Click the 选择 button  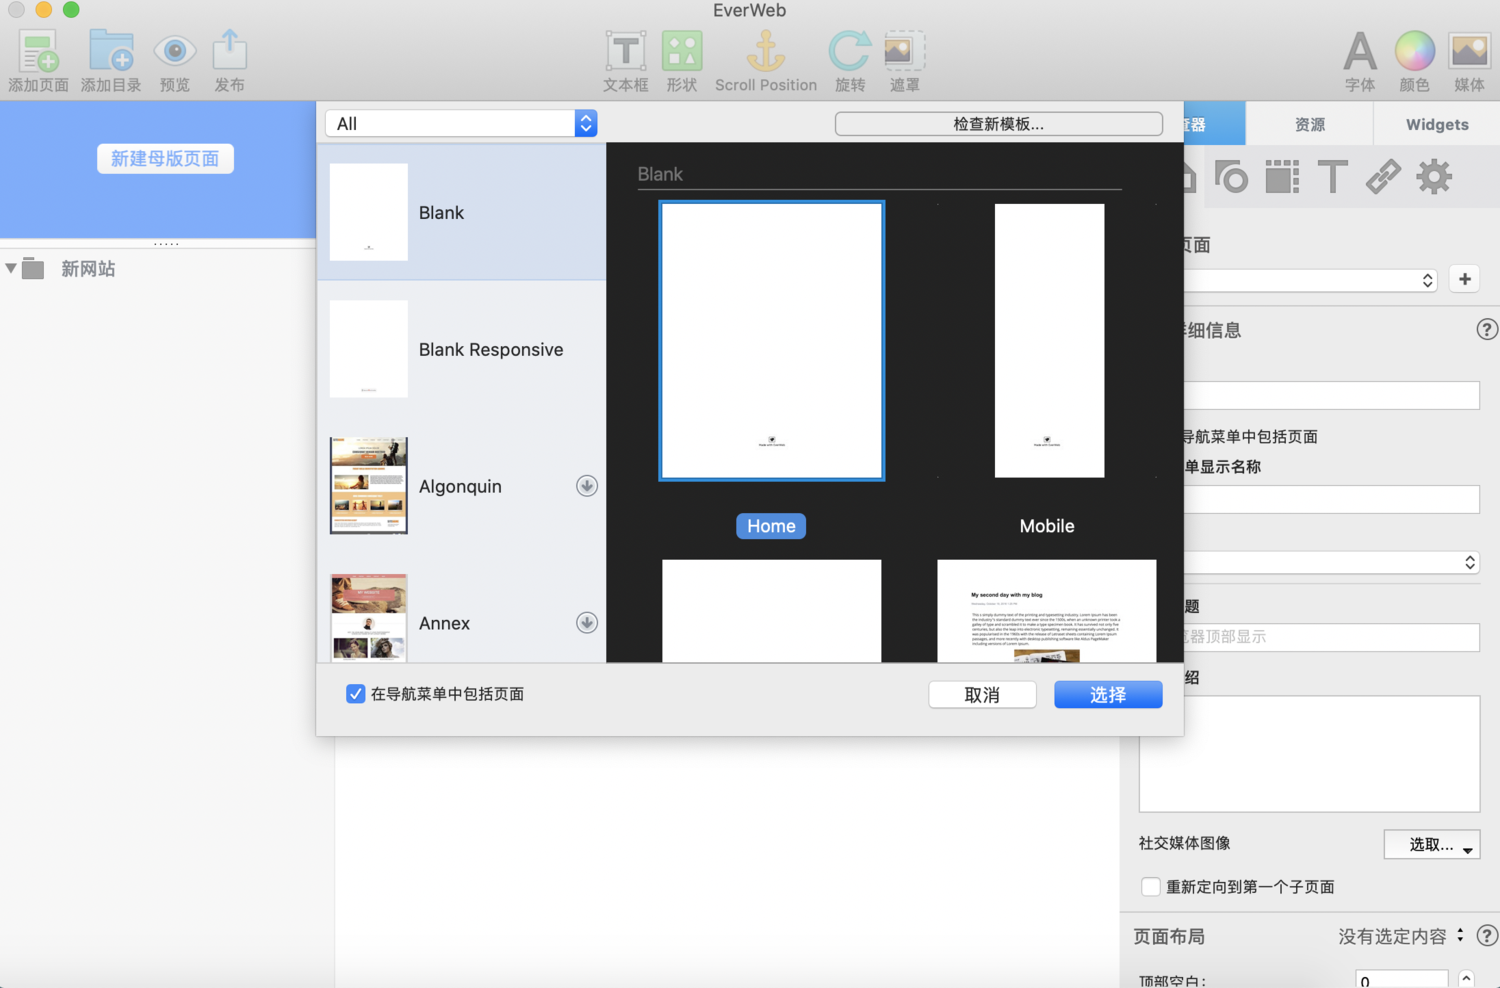pos(1108,695)
